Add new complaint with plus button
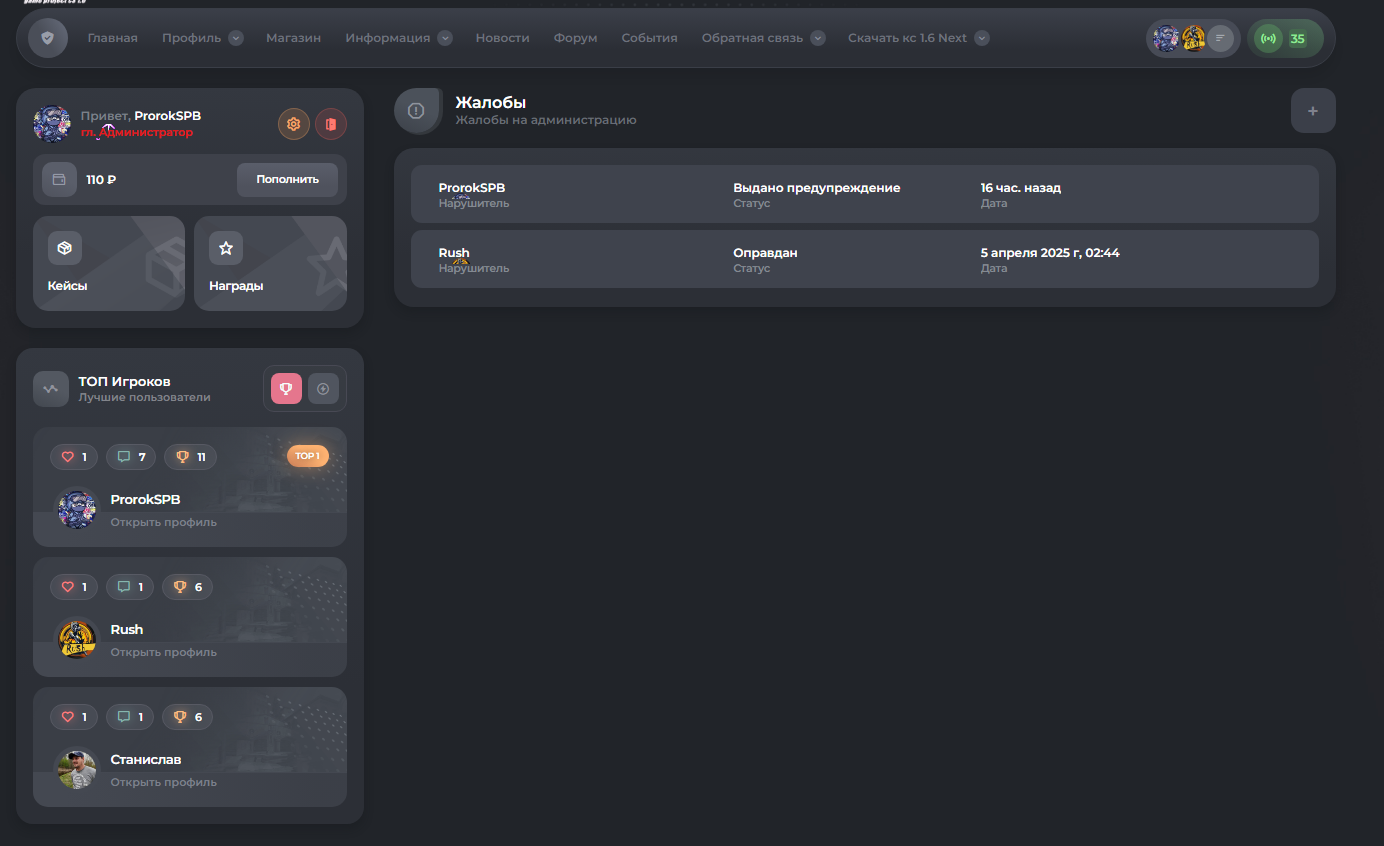 [1312, 111]
